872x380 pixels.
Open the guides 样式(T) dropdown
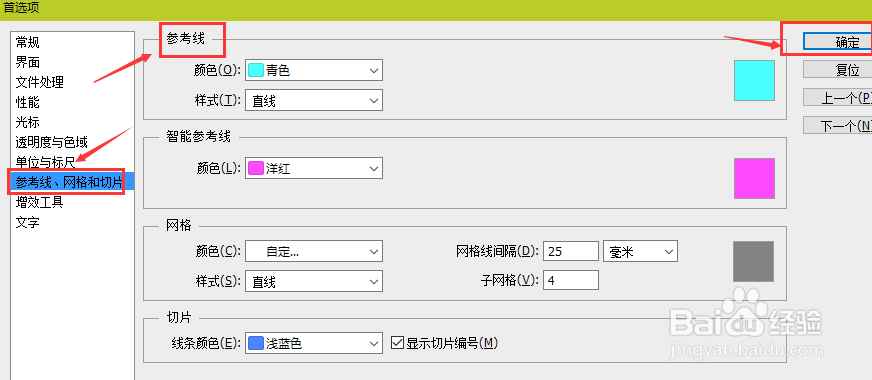pyautogui.click(x=314, y=100)
